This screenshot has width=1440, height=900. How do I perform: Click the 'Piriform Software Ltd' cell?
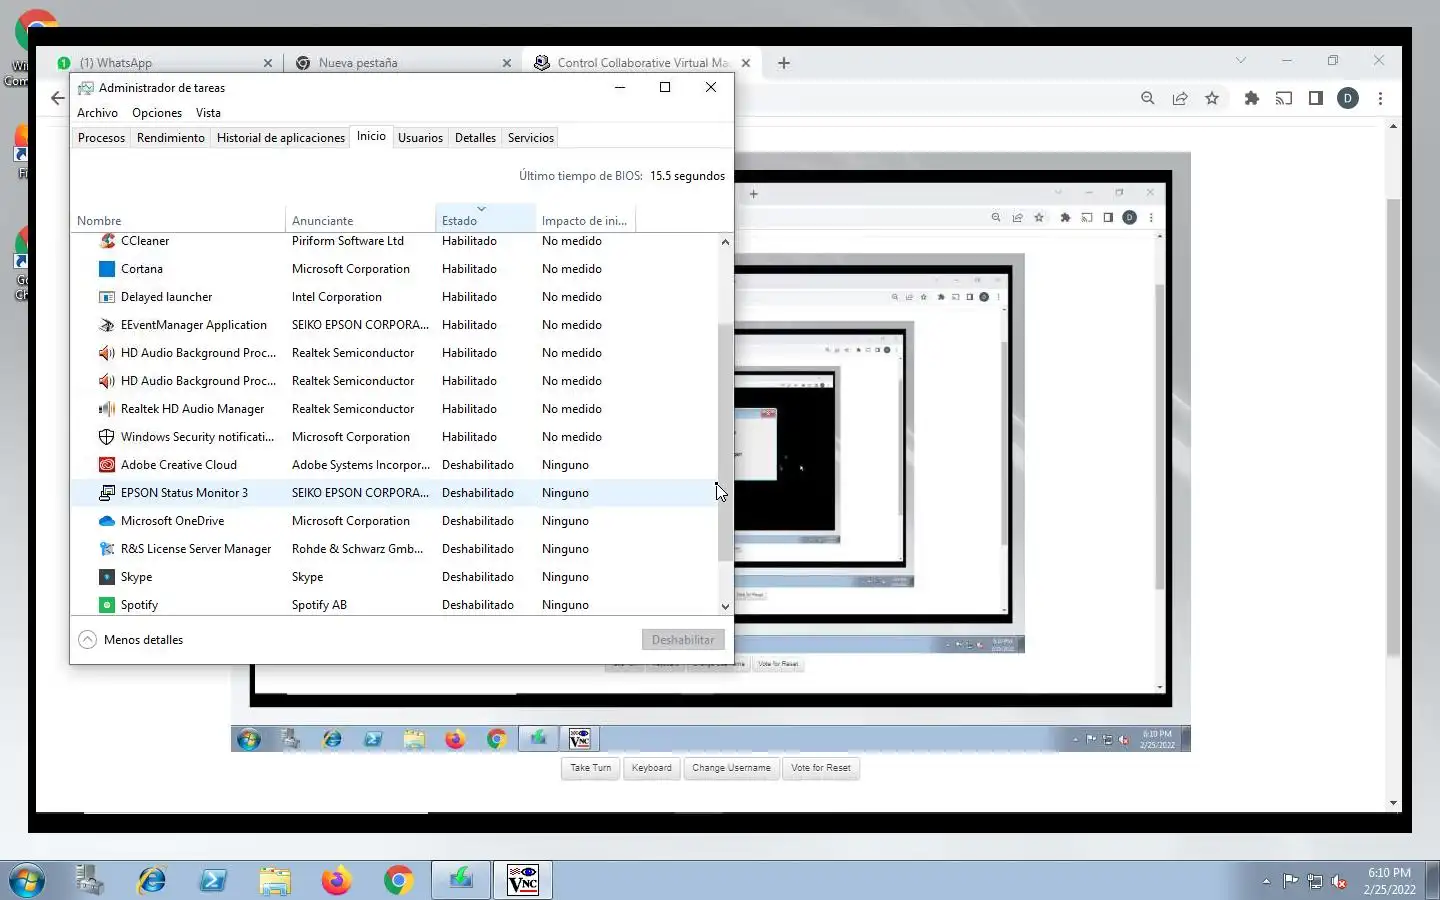click(x=348, y=241)
